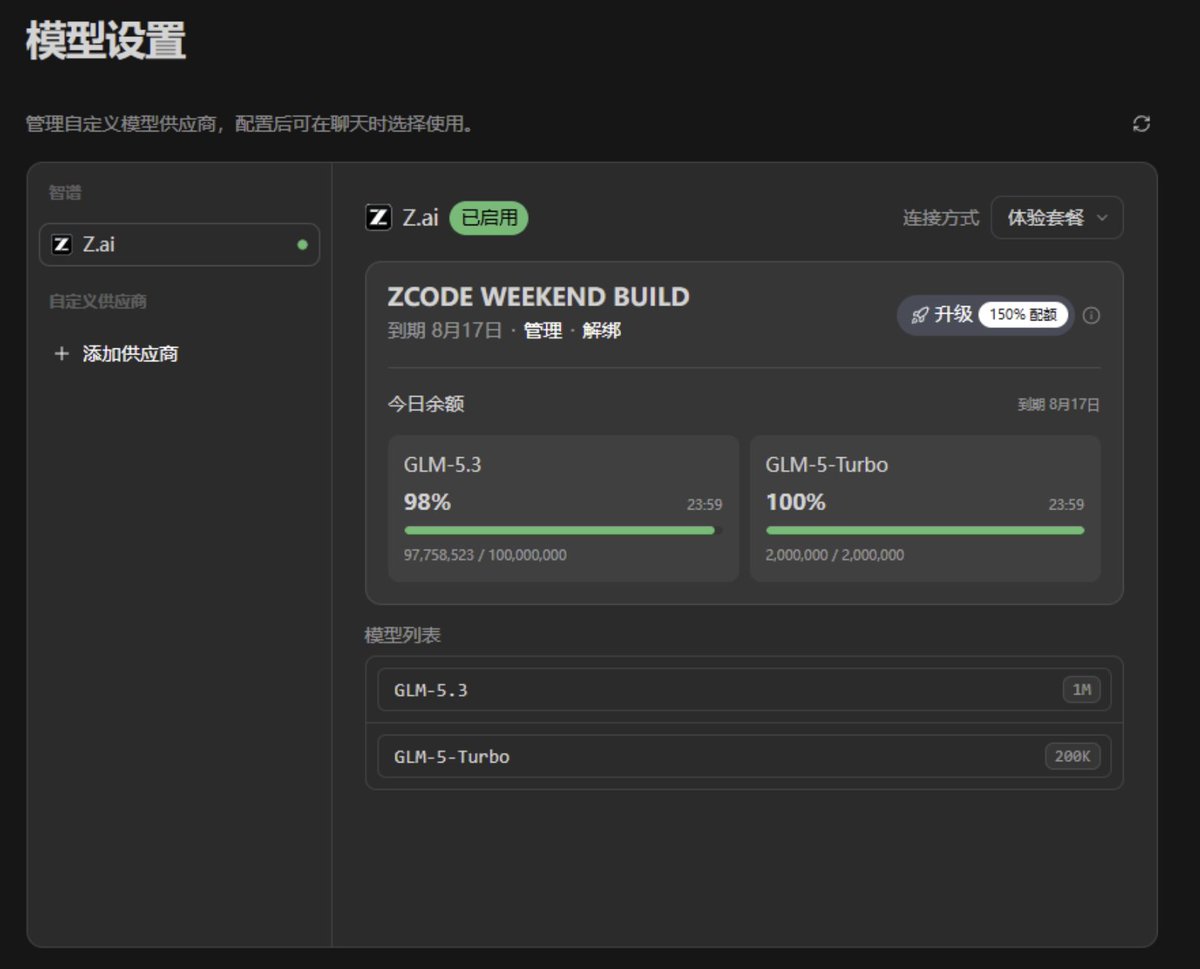
Task: Click the refresh icon at top right
Action: 1141,124
